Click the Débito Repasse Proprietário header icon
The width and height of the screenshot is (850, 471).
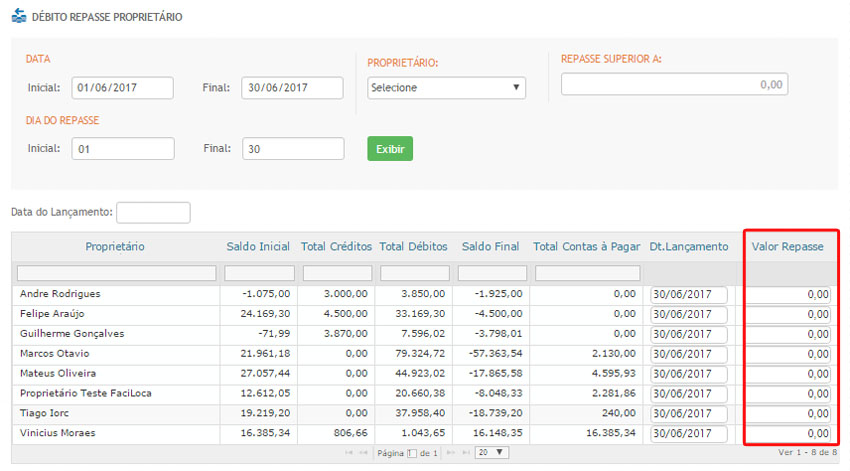(18, 17)
